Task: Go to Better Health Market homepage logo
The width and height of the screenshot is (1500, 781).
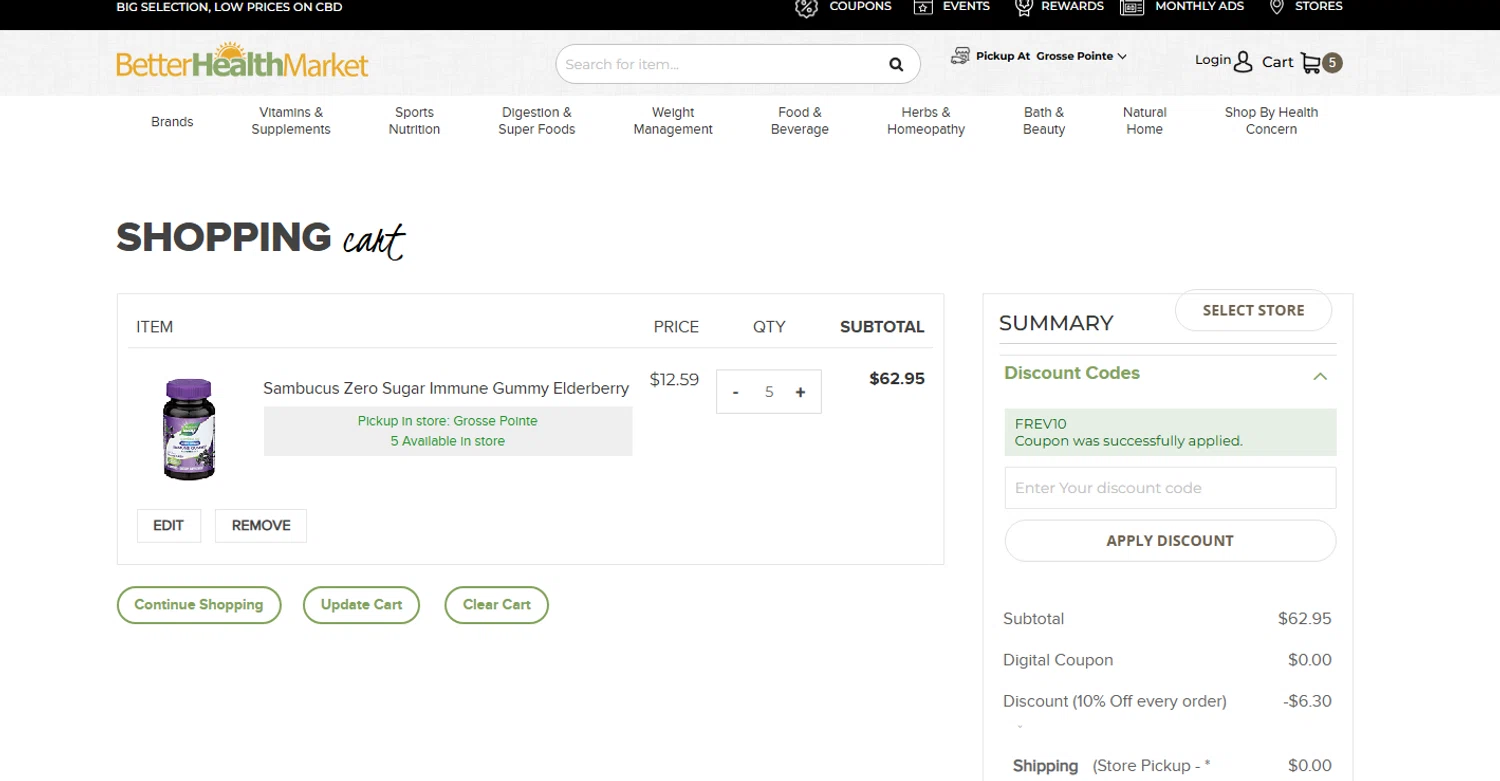Action: 242,61
